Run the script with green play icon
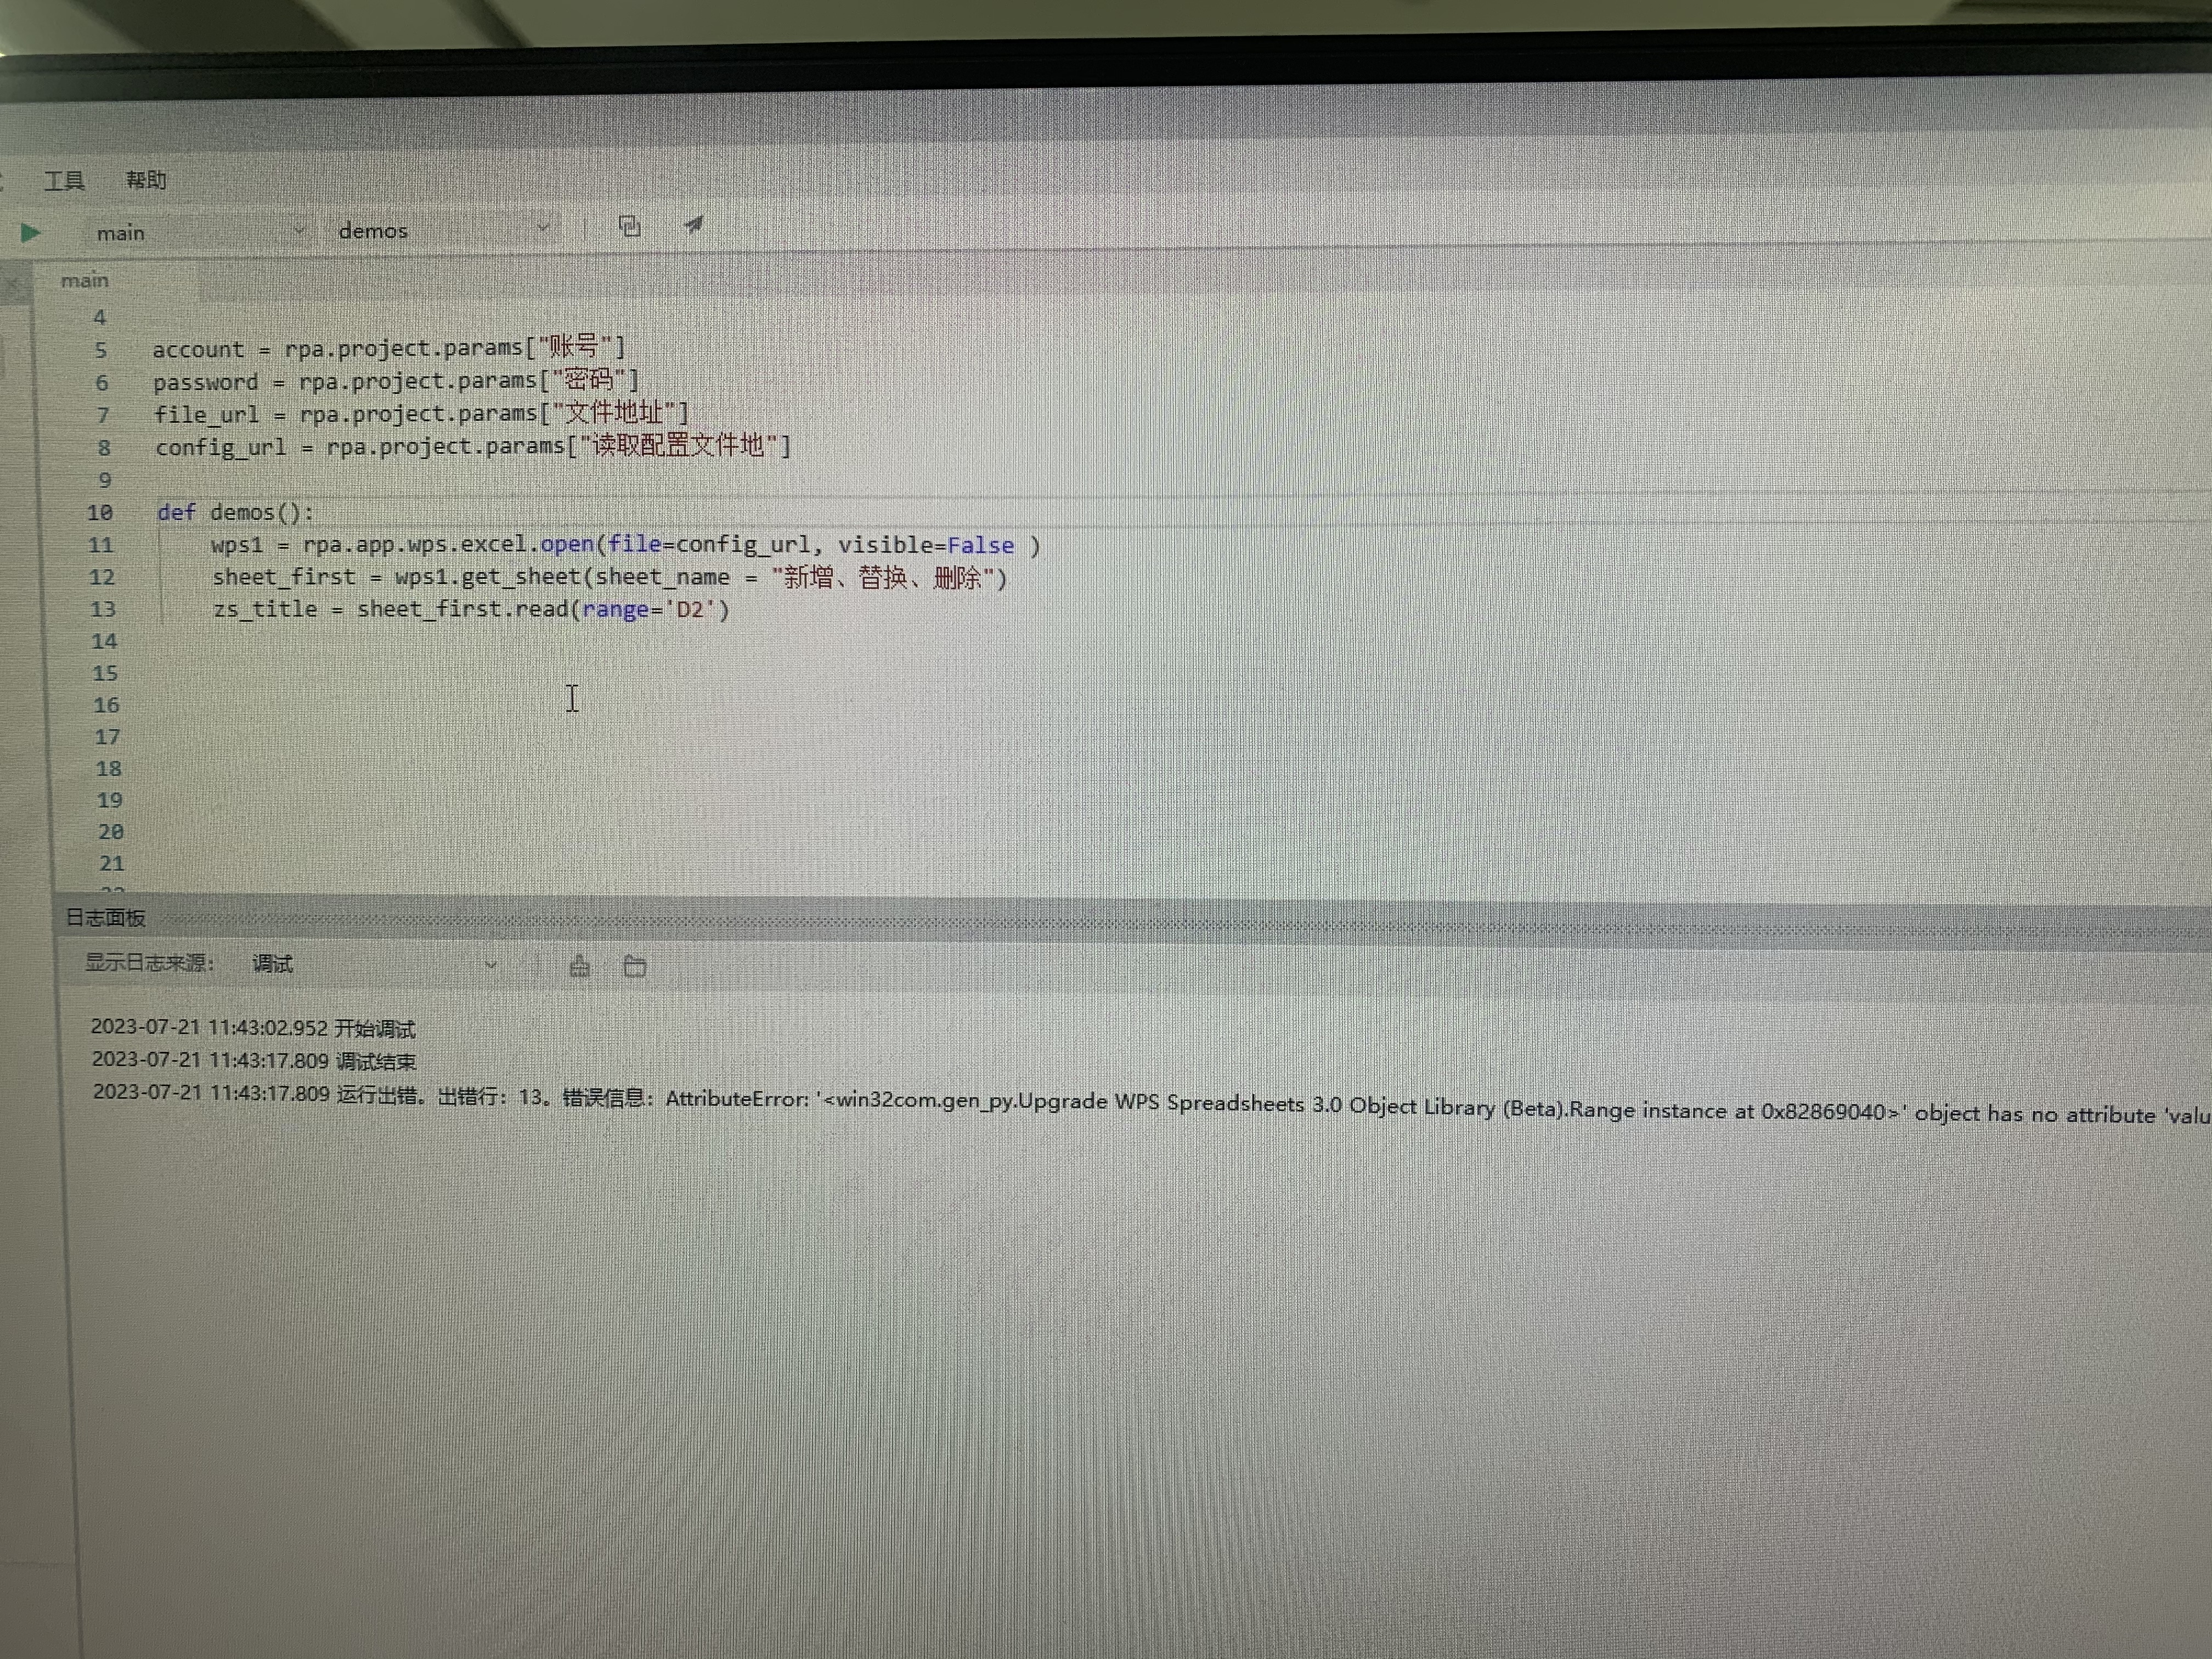2212x1659 pixels. pyautogui.click(x=30, y=233)
